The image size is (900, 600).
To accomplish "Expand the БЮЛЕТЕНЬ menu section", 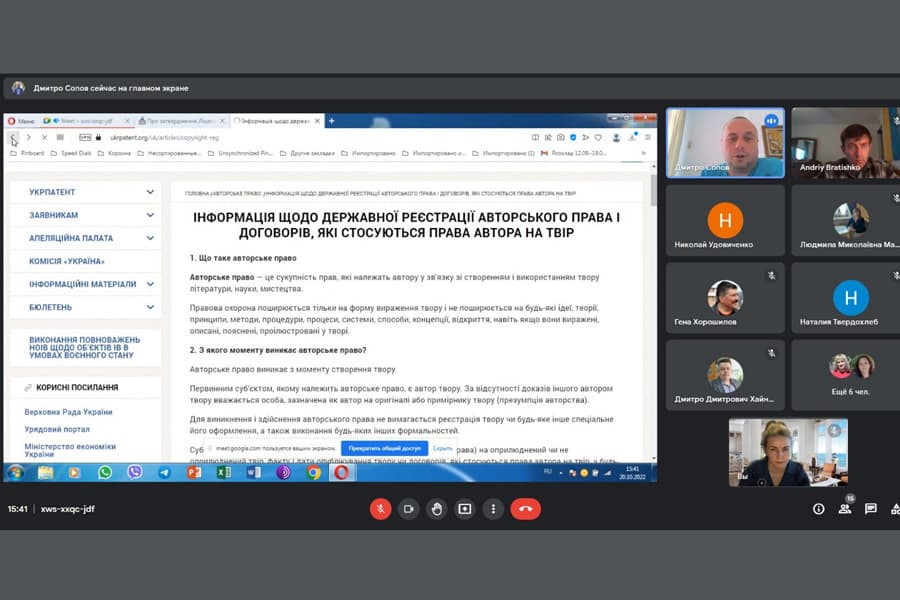I will (150, 307).
